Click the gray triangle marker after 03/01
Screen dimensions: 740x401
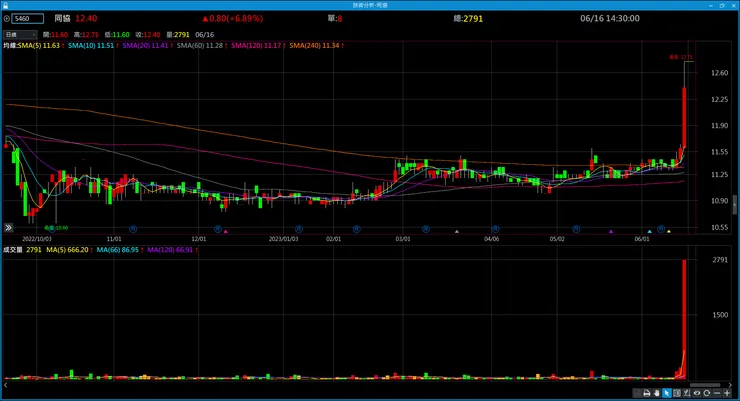[456, 231]
